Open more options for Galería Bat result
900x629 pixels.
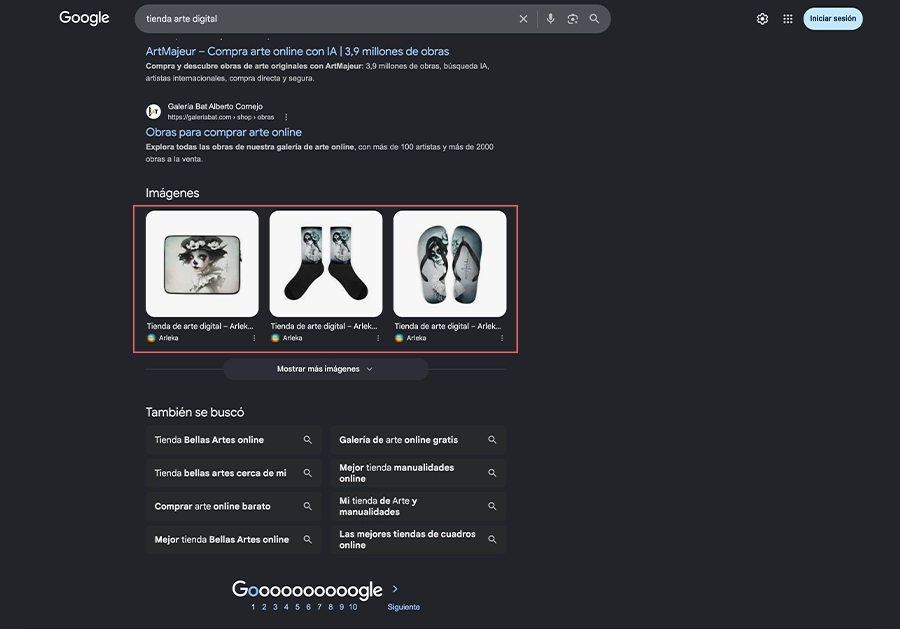tap(286, 117)
